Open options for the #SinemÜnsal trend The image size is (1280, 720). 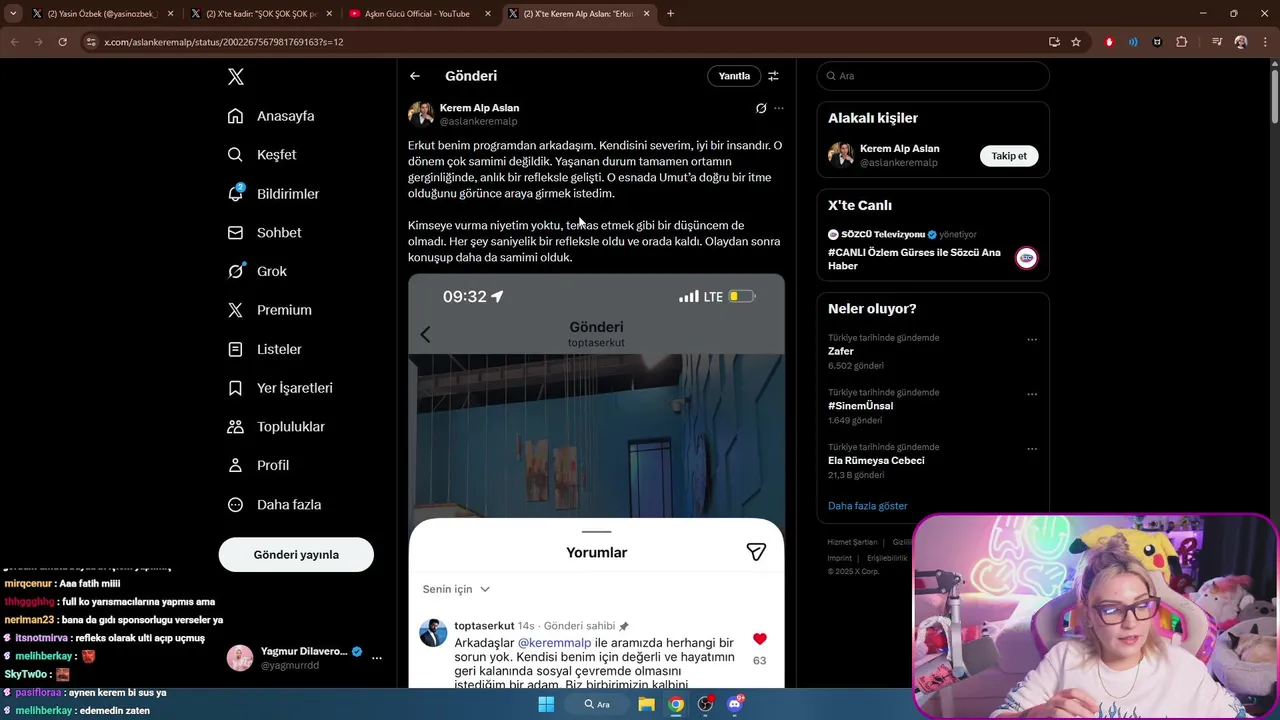[x=1032, y=394]
